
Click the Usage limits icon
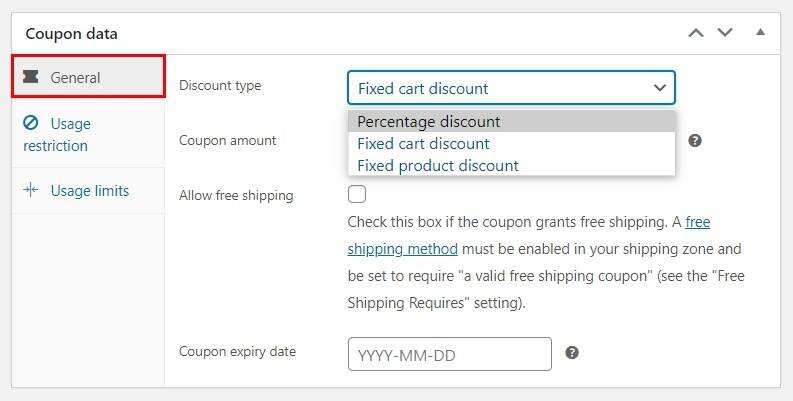point(31,190)
